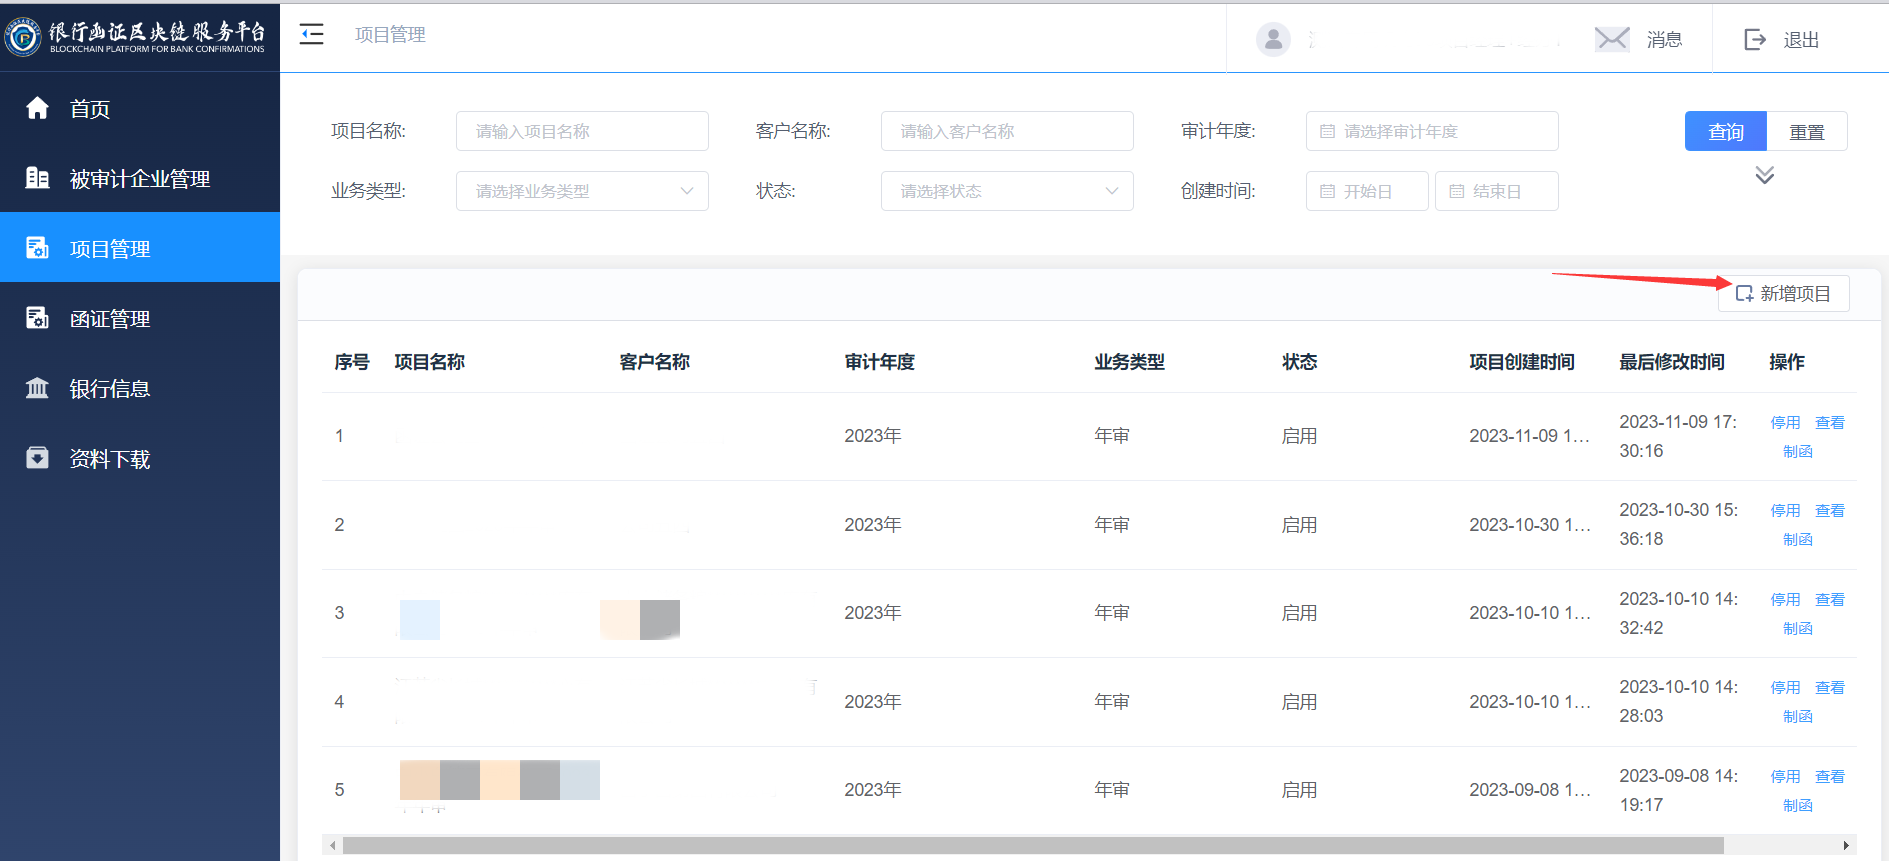Screen dimensions: 1889x861
Task: Click the logout door icon
Action: pos(1755,39)
